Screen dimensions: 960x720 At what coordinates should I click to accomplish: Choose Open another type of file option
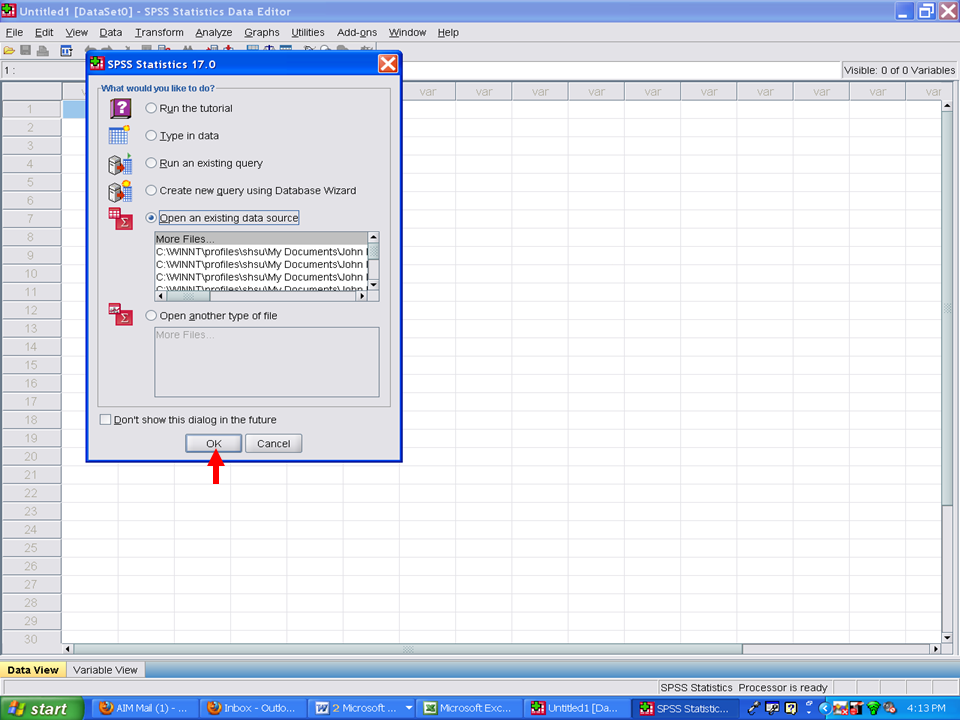pos(151,316)
